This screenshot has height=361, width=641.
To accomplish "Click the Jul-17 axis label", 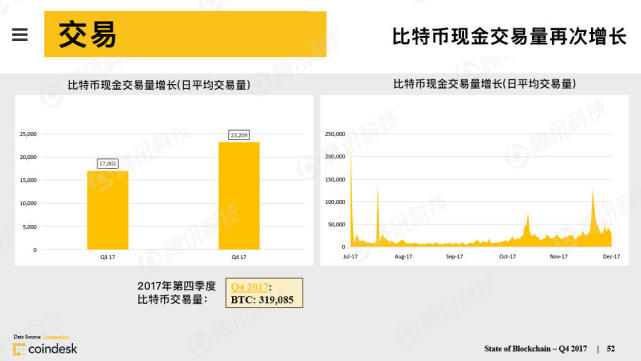I will click(350, 257).
